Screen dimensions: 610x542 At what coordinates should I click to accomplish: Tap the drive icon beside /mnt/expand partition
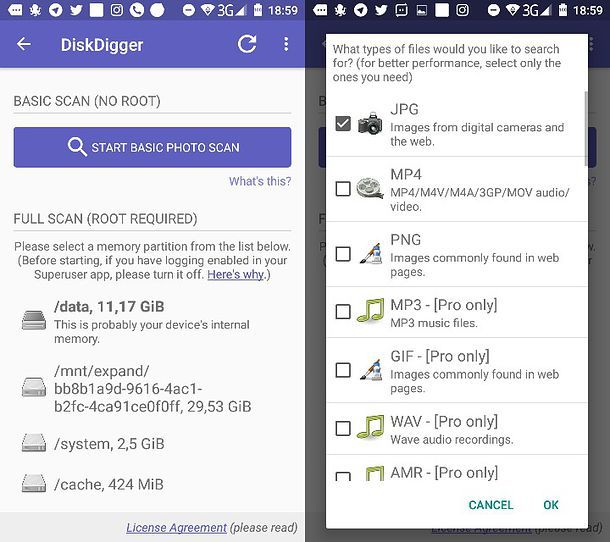click(x=34, y=388)
